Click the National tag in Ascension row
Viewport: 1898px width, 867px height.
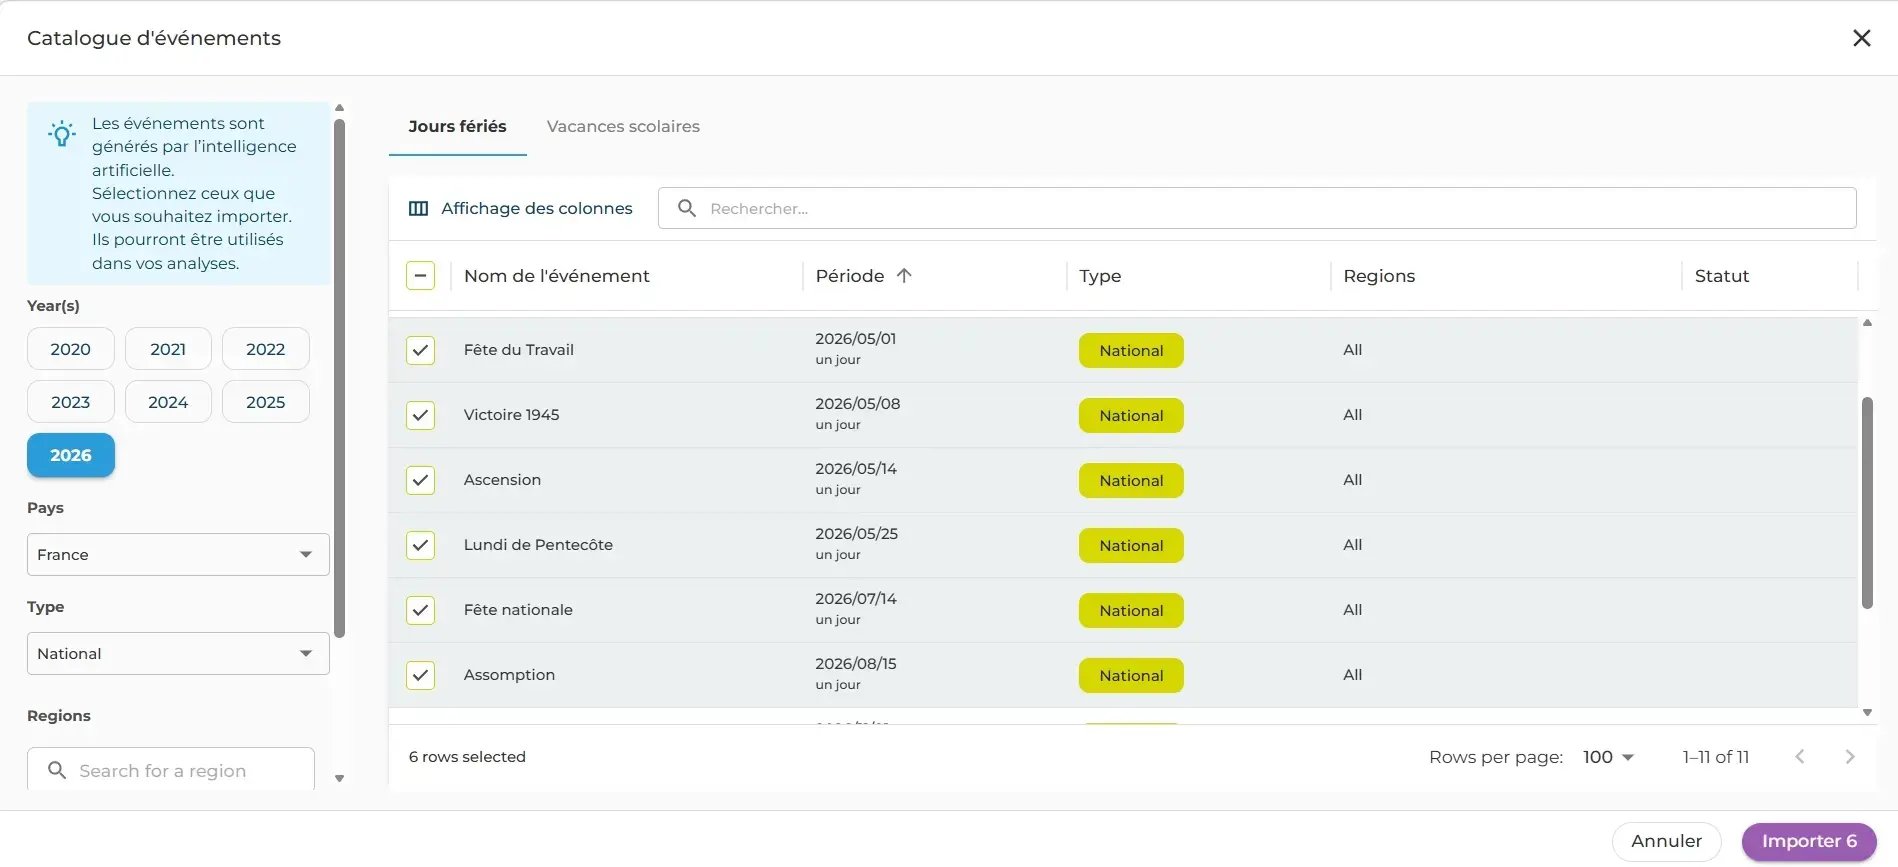pyautogui.click(x=1131, y=481)
